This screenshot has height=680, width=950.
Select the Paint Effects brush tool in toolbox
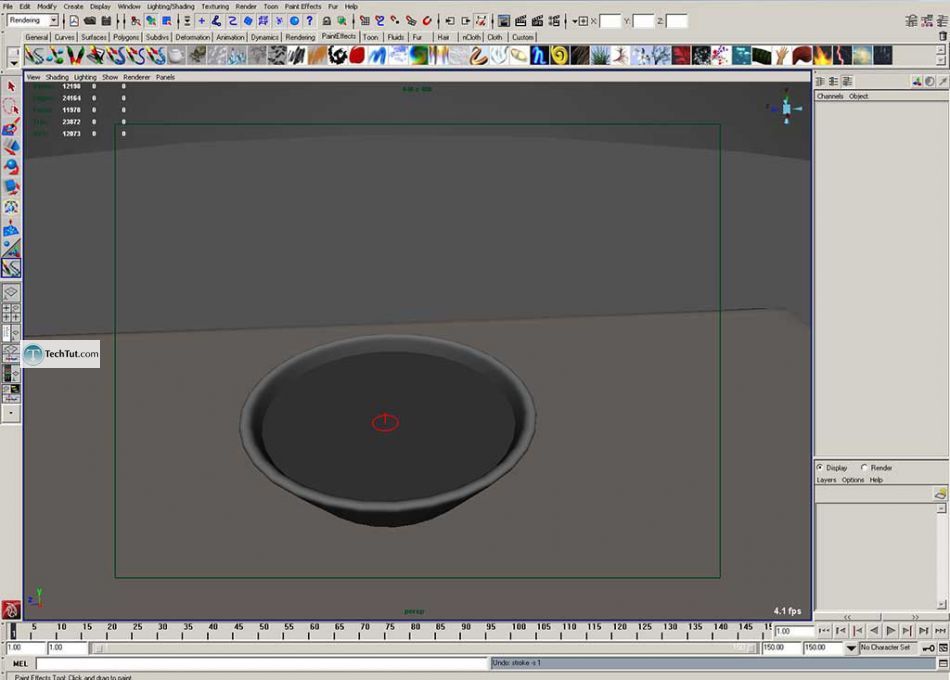tap(11, 269)
